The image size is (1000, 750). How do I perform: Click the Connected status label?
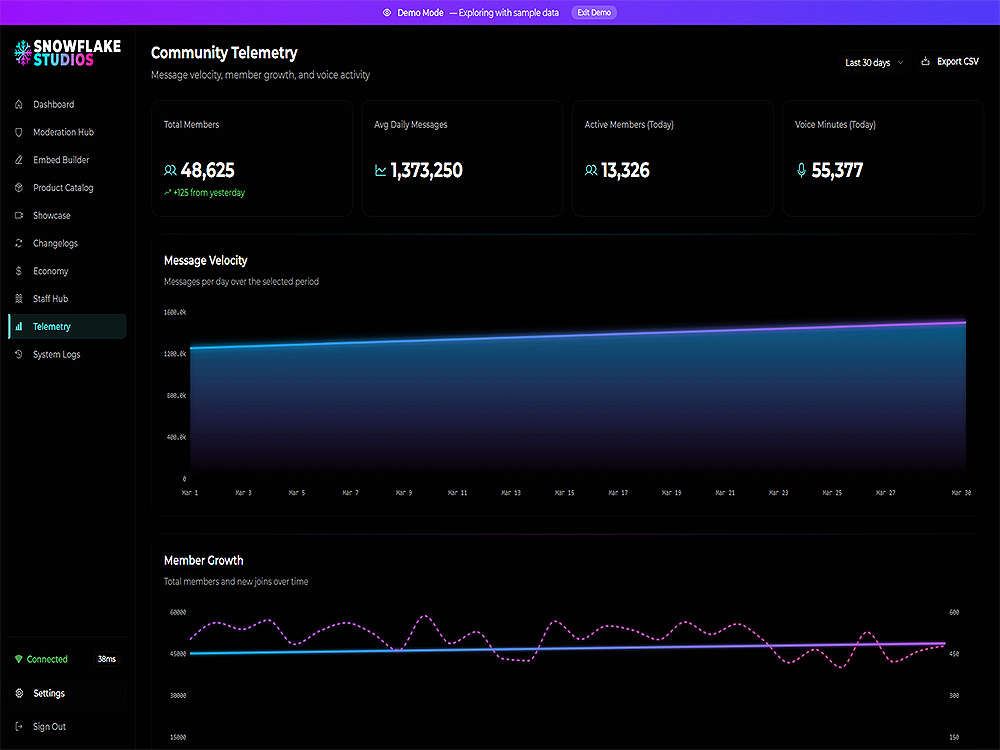click(x=47, y=659)
